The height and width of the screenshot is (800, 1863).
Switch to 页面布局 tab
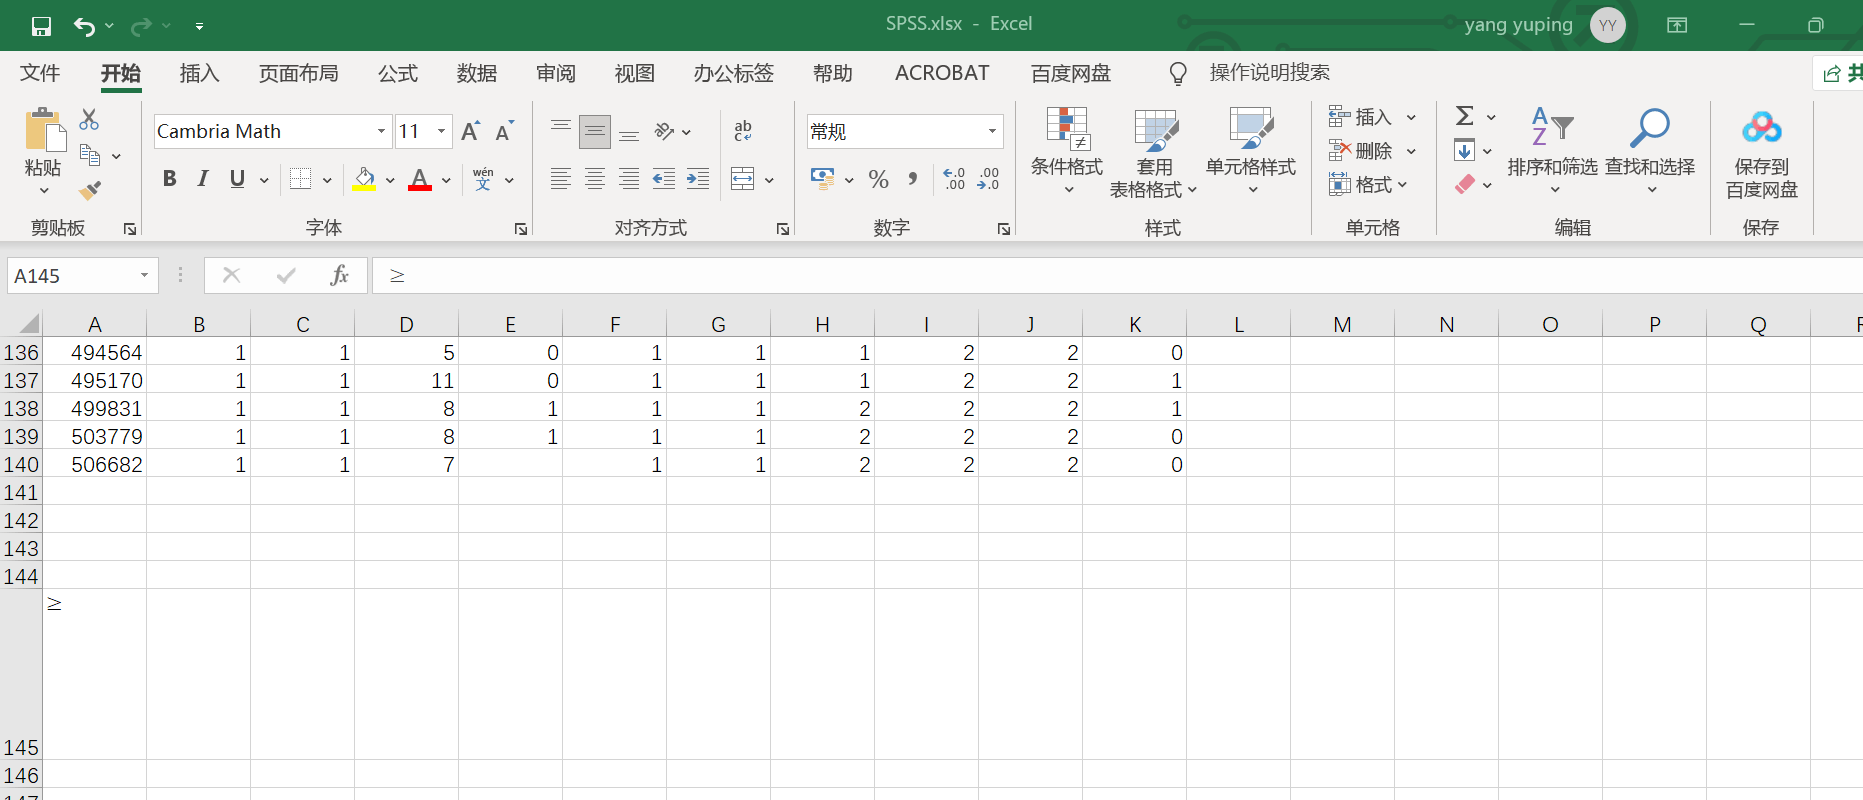pyautogui.click(x=298, y=73)
